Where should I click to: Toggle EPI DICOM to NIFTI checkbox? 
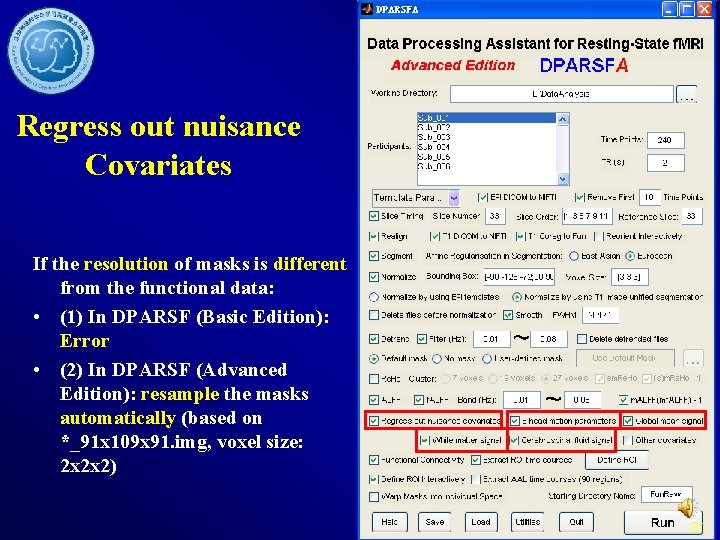tap(483, 197)
